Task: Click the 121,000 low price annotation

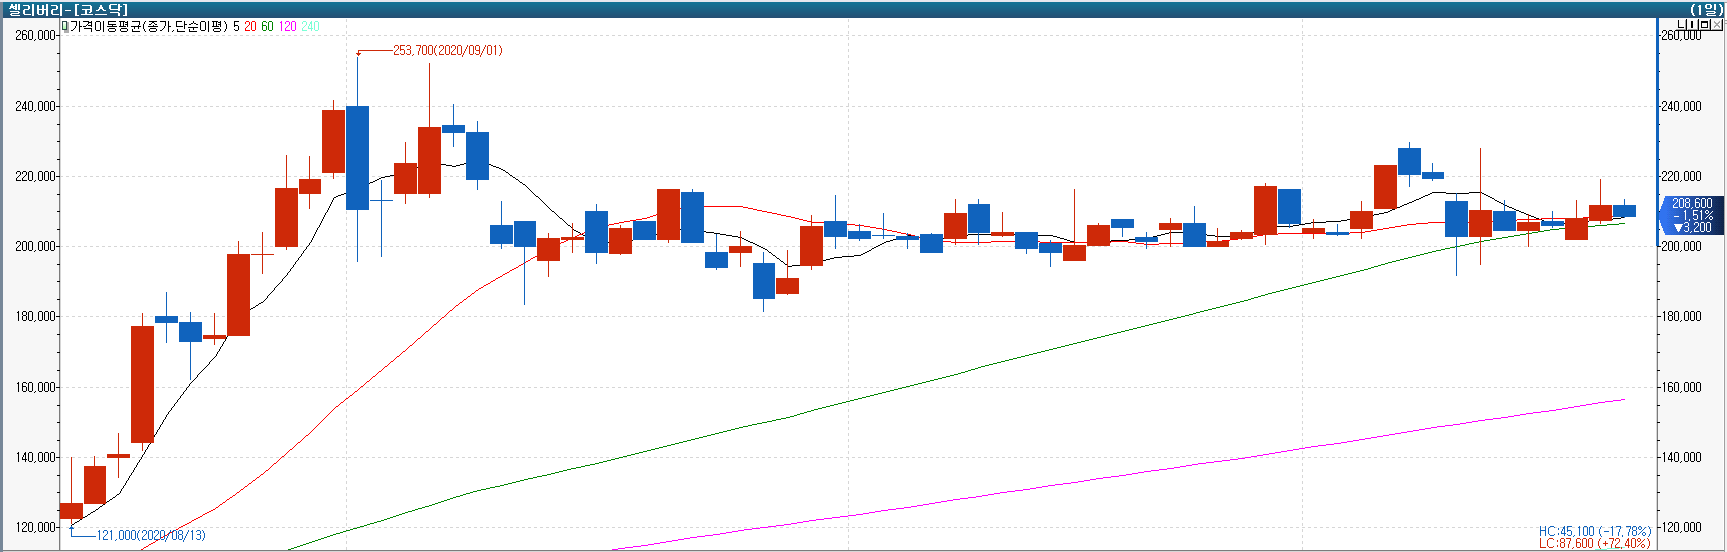Action: click(150, 535)
